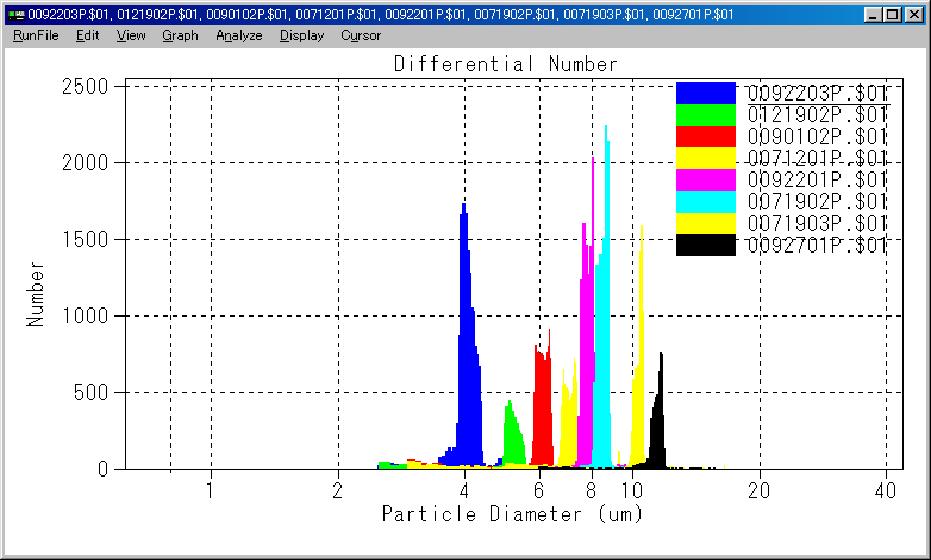Image resolution: width=931 pixels, height=560 pixels.
Task: Open the Edit menu
Action: point(87,36)
